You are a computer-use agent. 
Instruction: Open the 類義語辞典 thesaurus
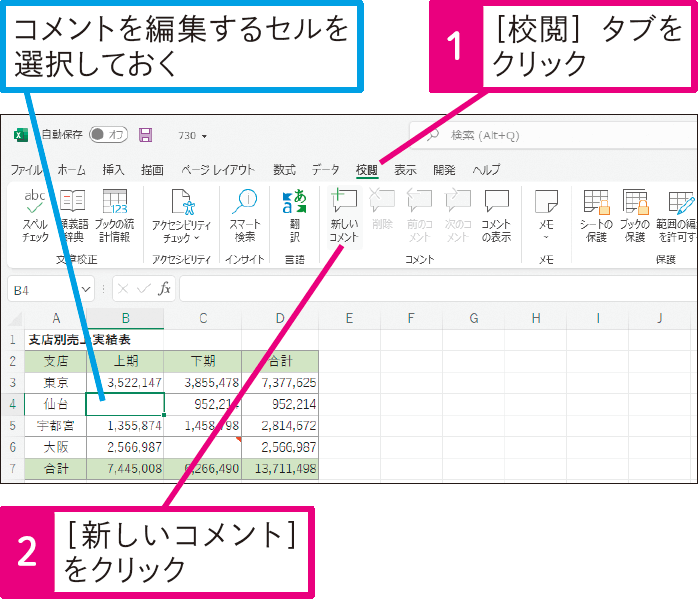click(x=73, y=216)
